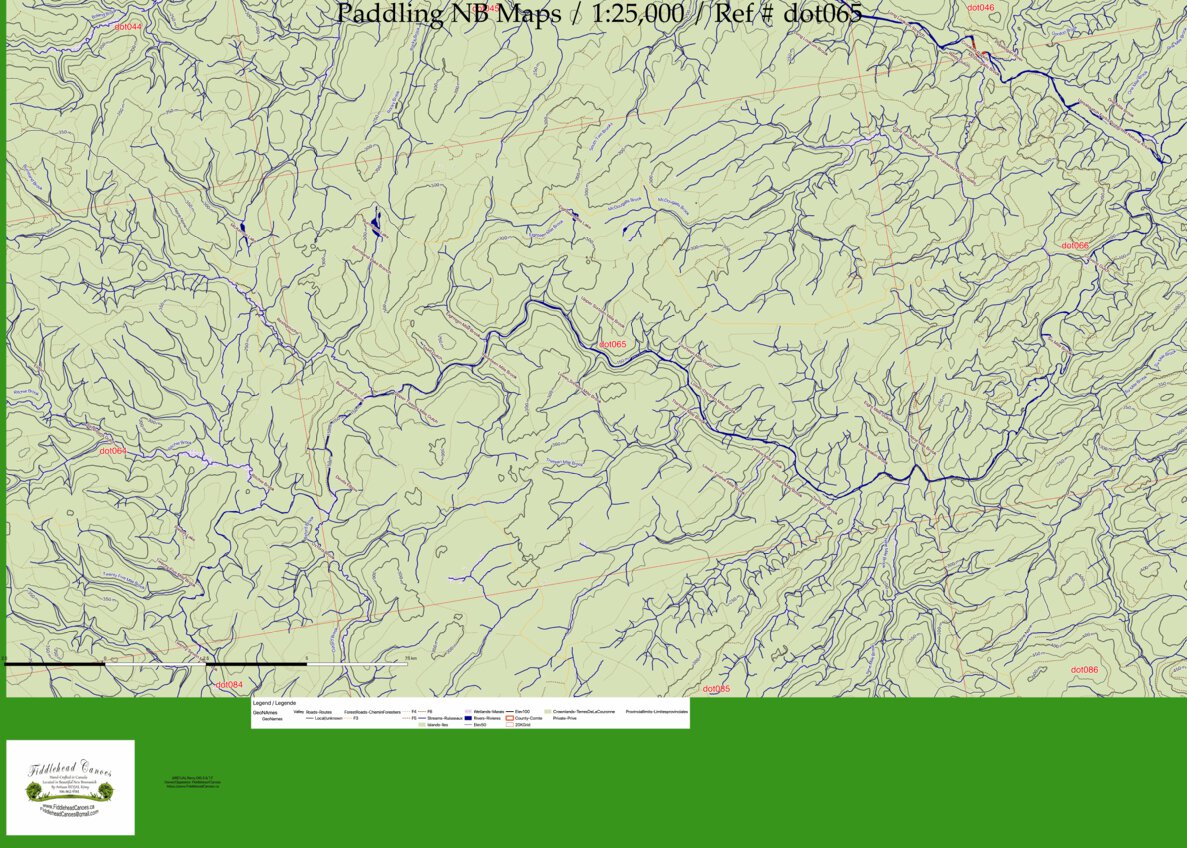Click the County-Comte legend swatch

tap(509, 718)
